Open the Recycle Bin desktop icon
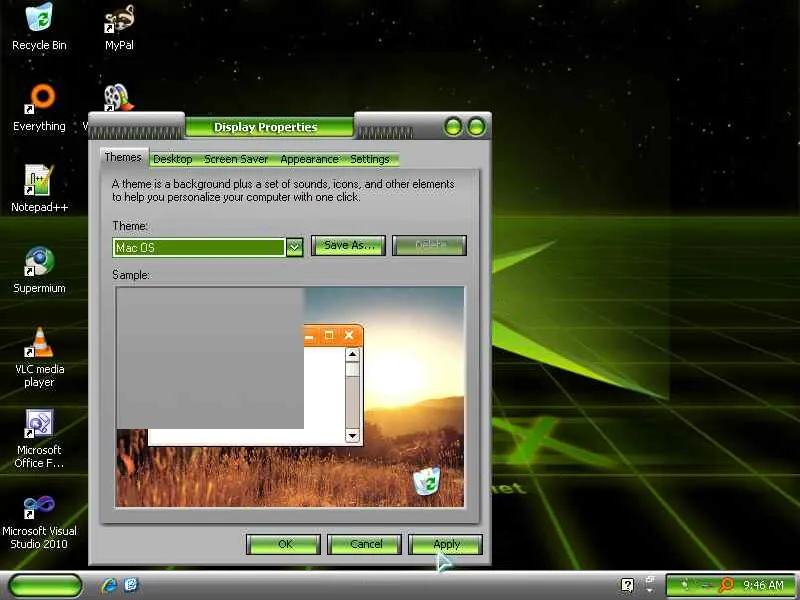 [x=39, y=27]
